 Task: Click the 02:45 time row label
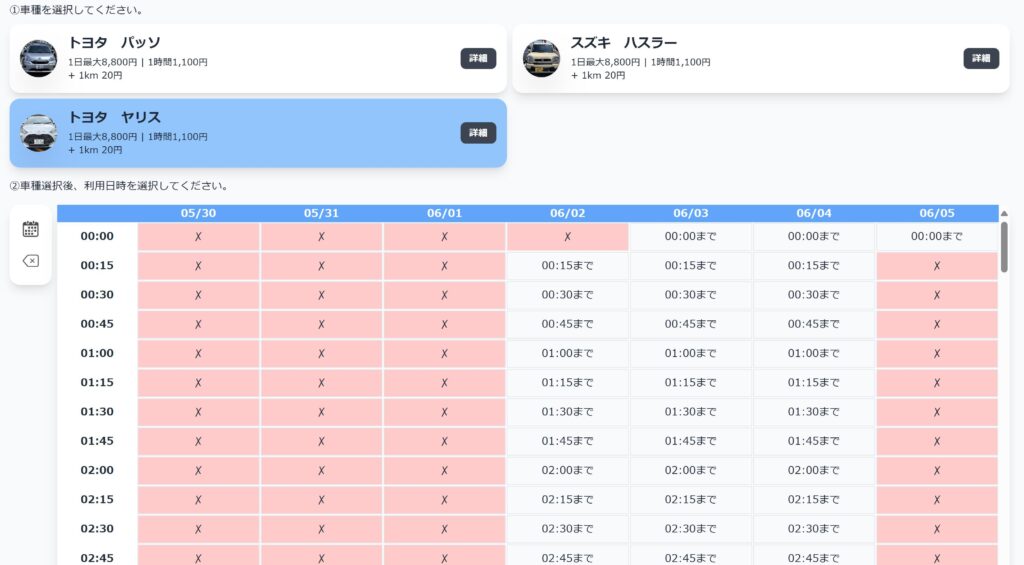(97, 557)
